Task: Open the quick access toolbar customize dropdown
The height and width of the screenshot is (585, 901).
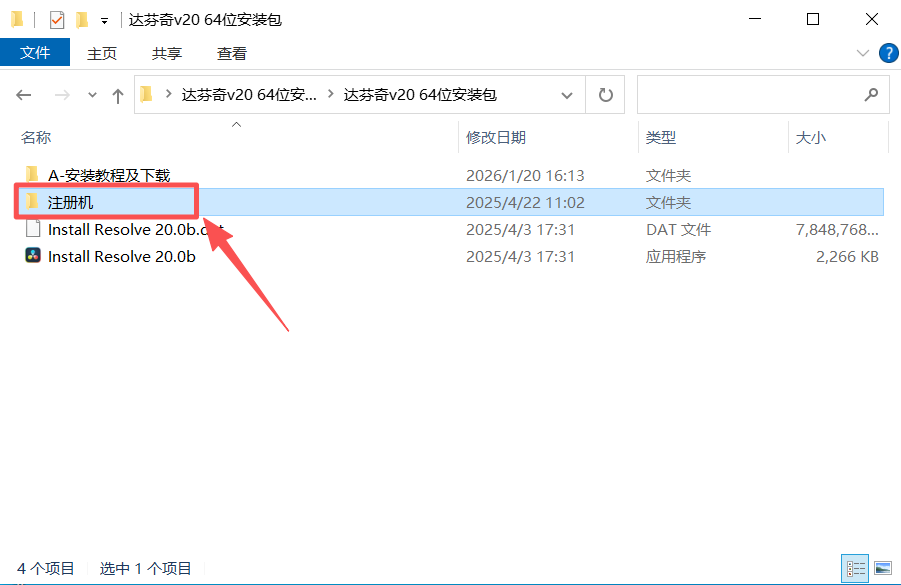Action: [104, 20]
